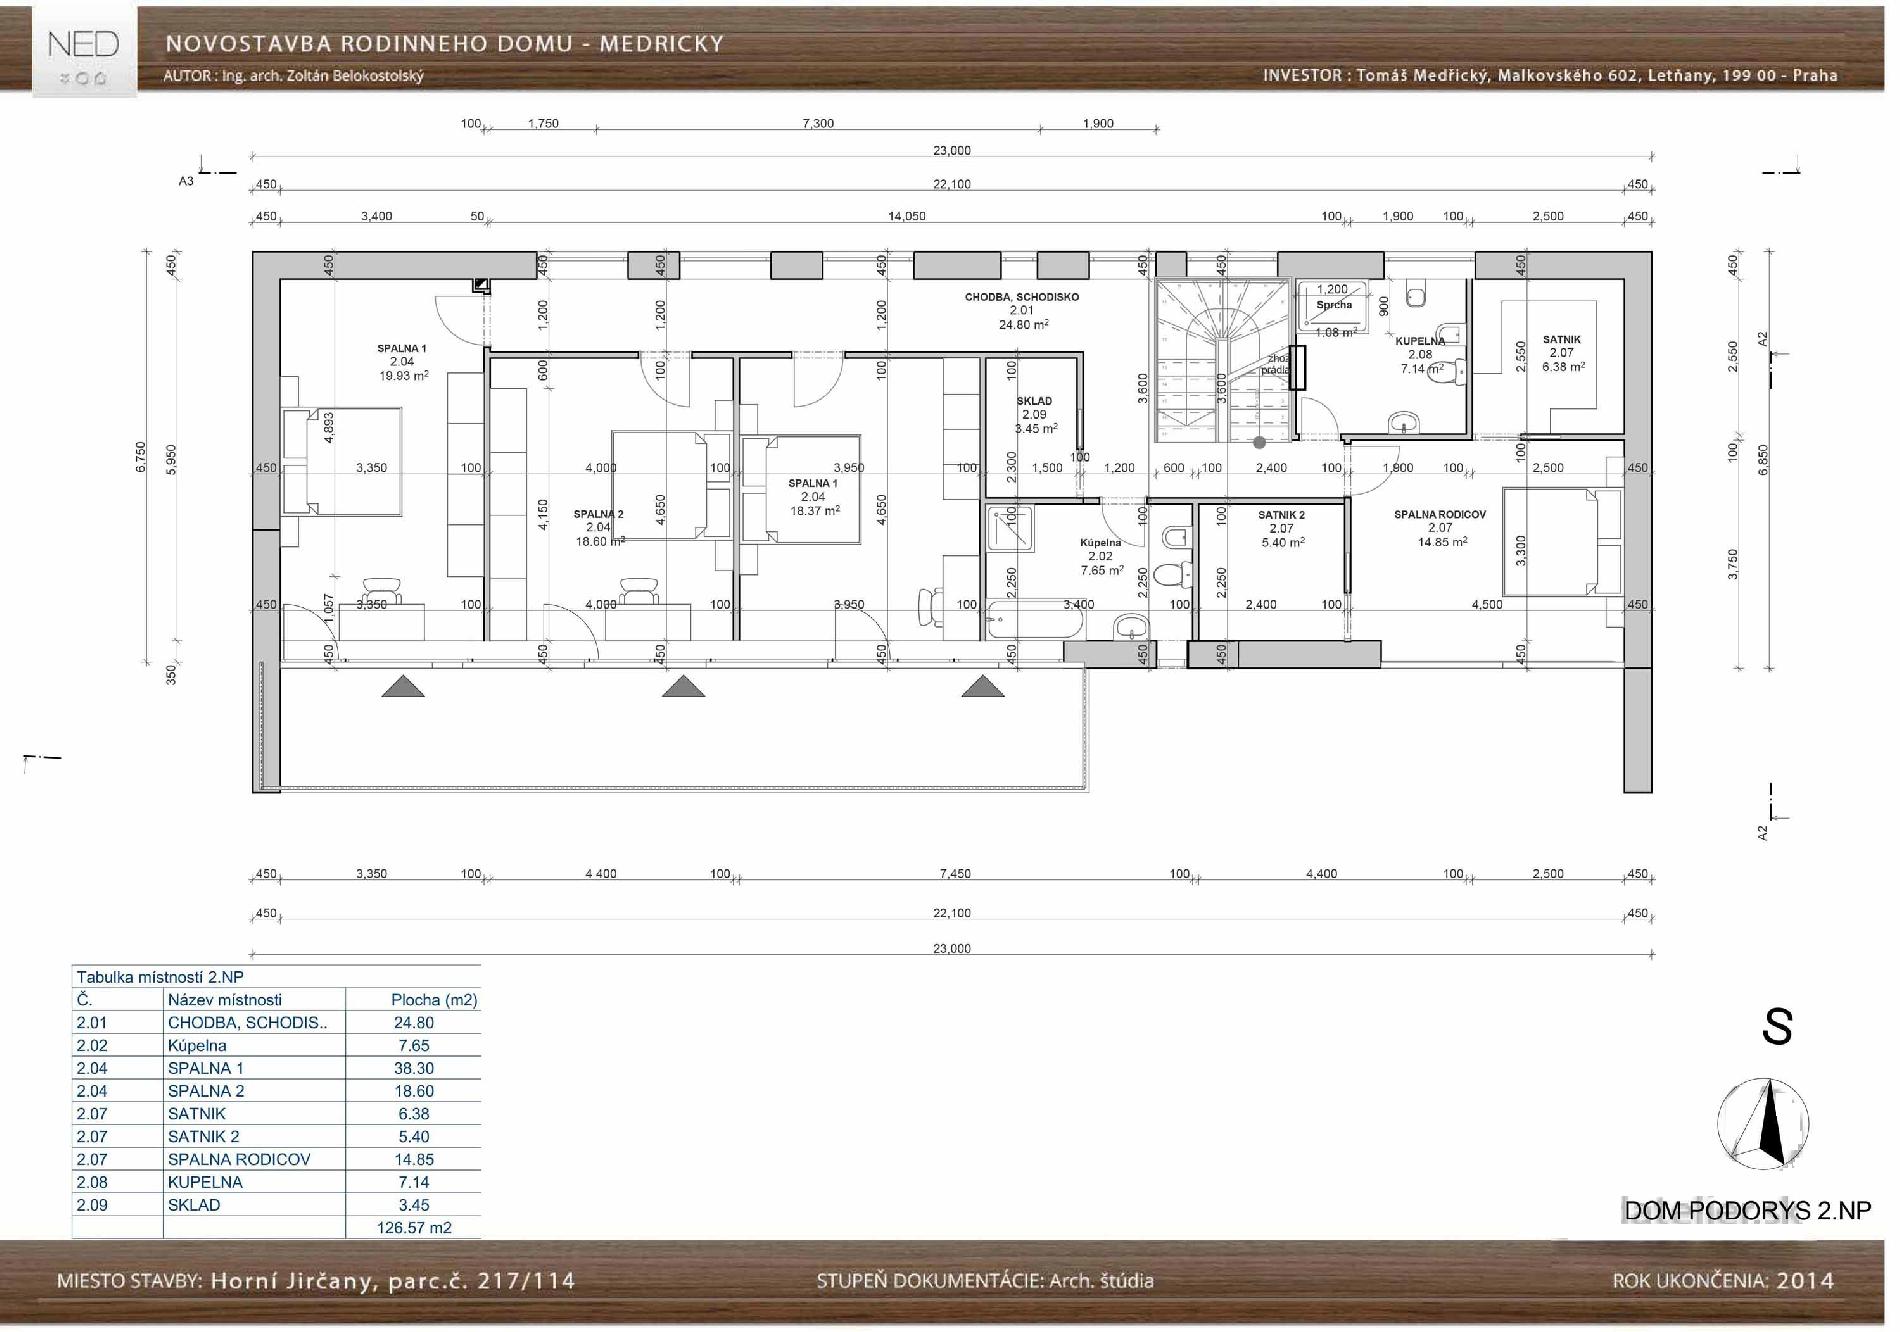This screenshot has height=1332, width=1900.
Task: Click the 7,300 dimension at the top
Action: [x=817, y=124]
